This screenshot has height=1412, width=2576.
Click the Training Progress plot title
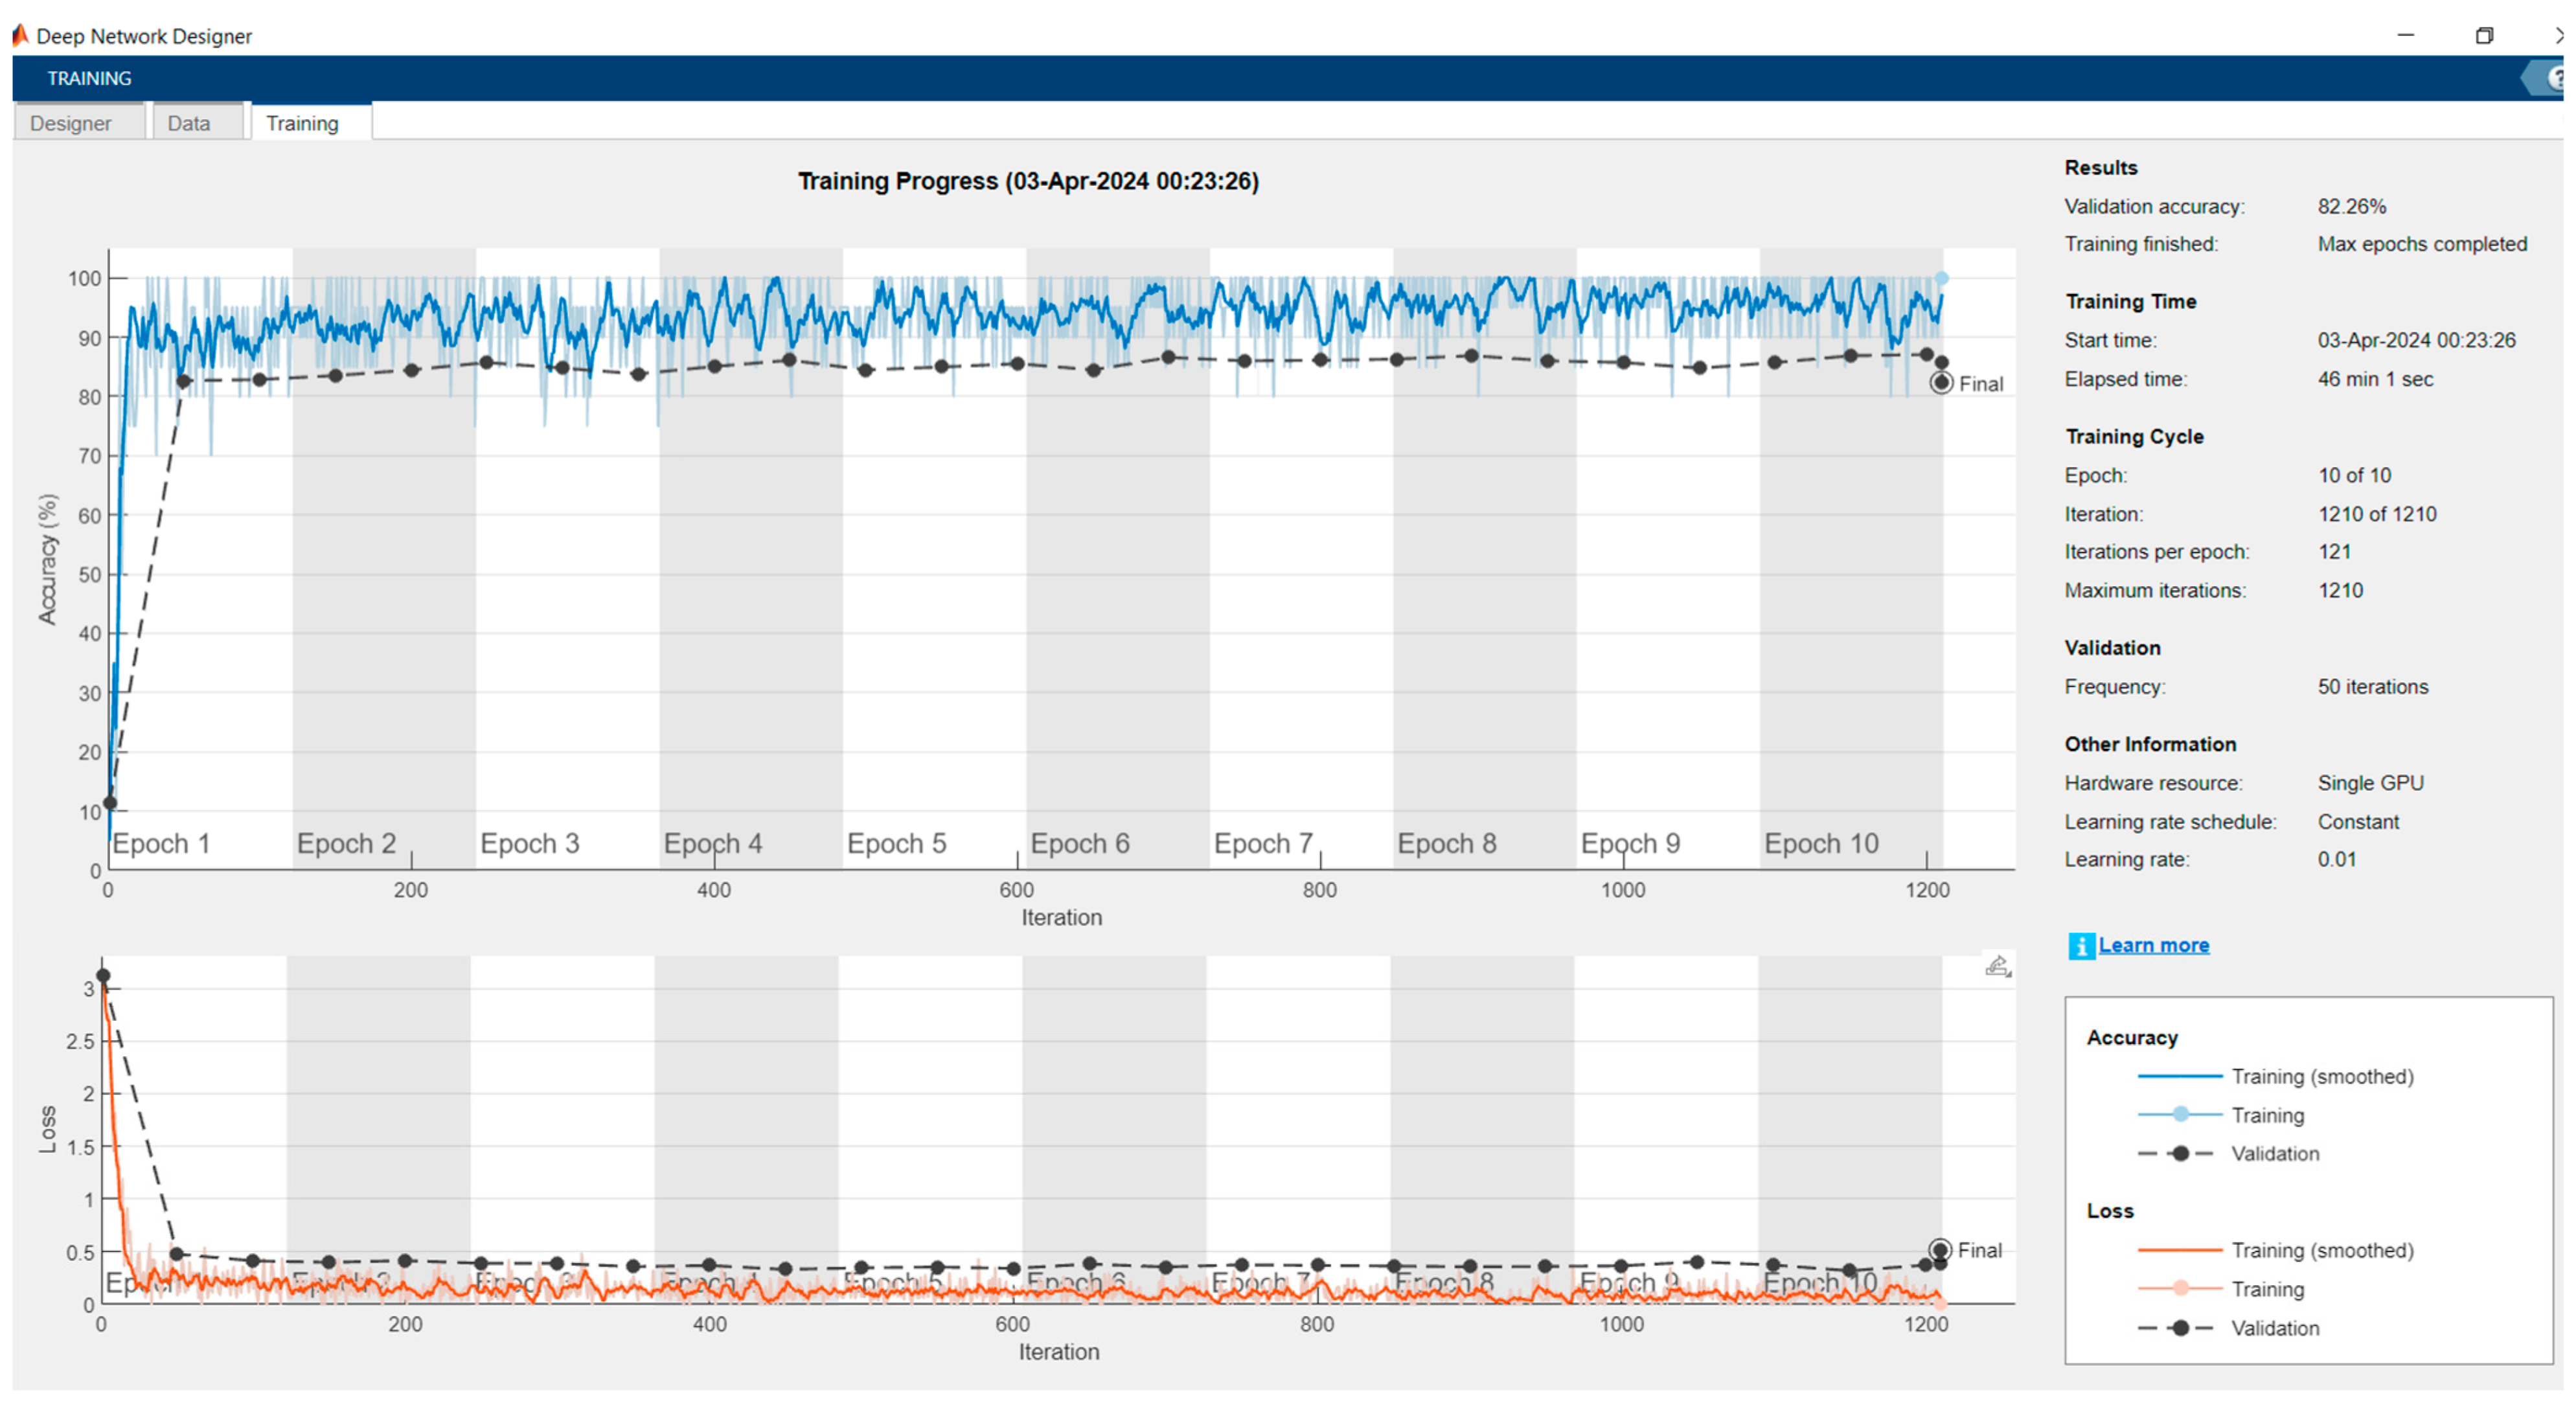[1028, 181]
